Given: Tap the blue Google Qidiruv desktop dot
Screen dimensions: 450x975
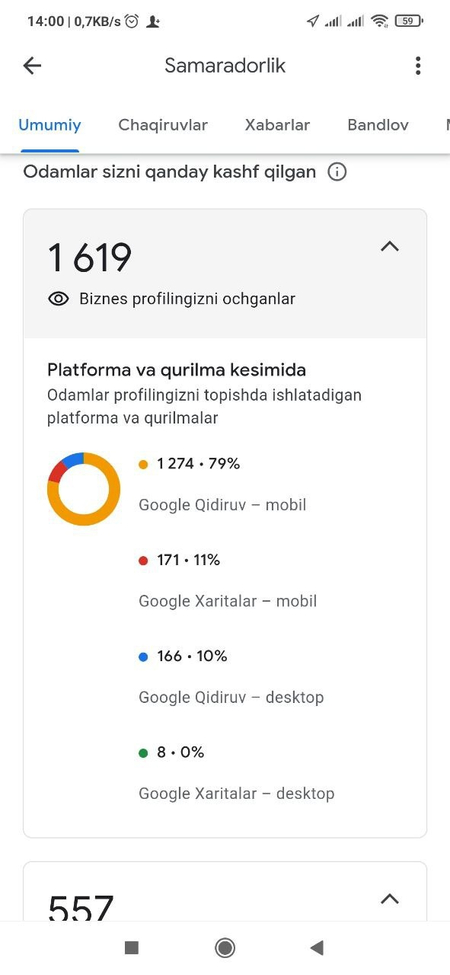Looking at the screenshot, I should (143, 657).
